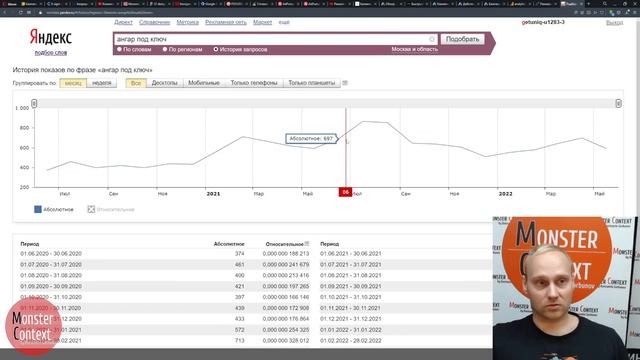Switch to the Мобильные tab
Viewport: 640px width, 360px height.
204,83
